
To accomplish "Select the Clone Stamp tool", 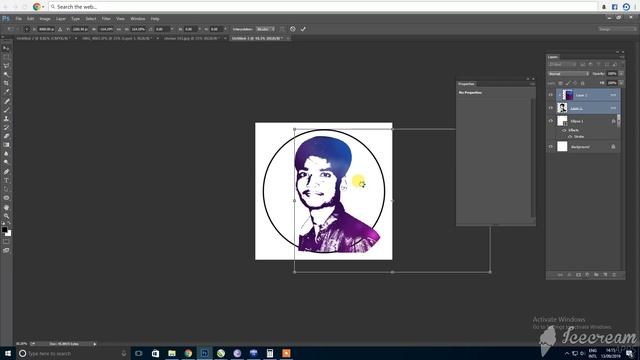I will point(6,118).
